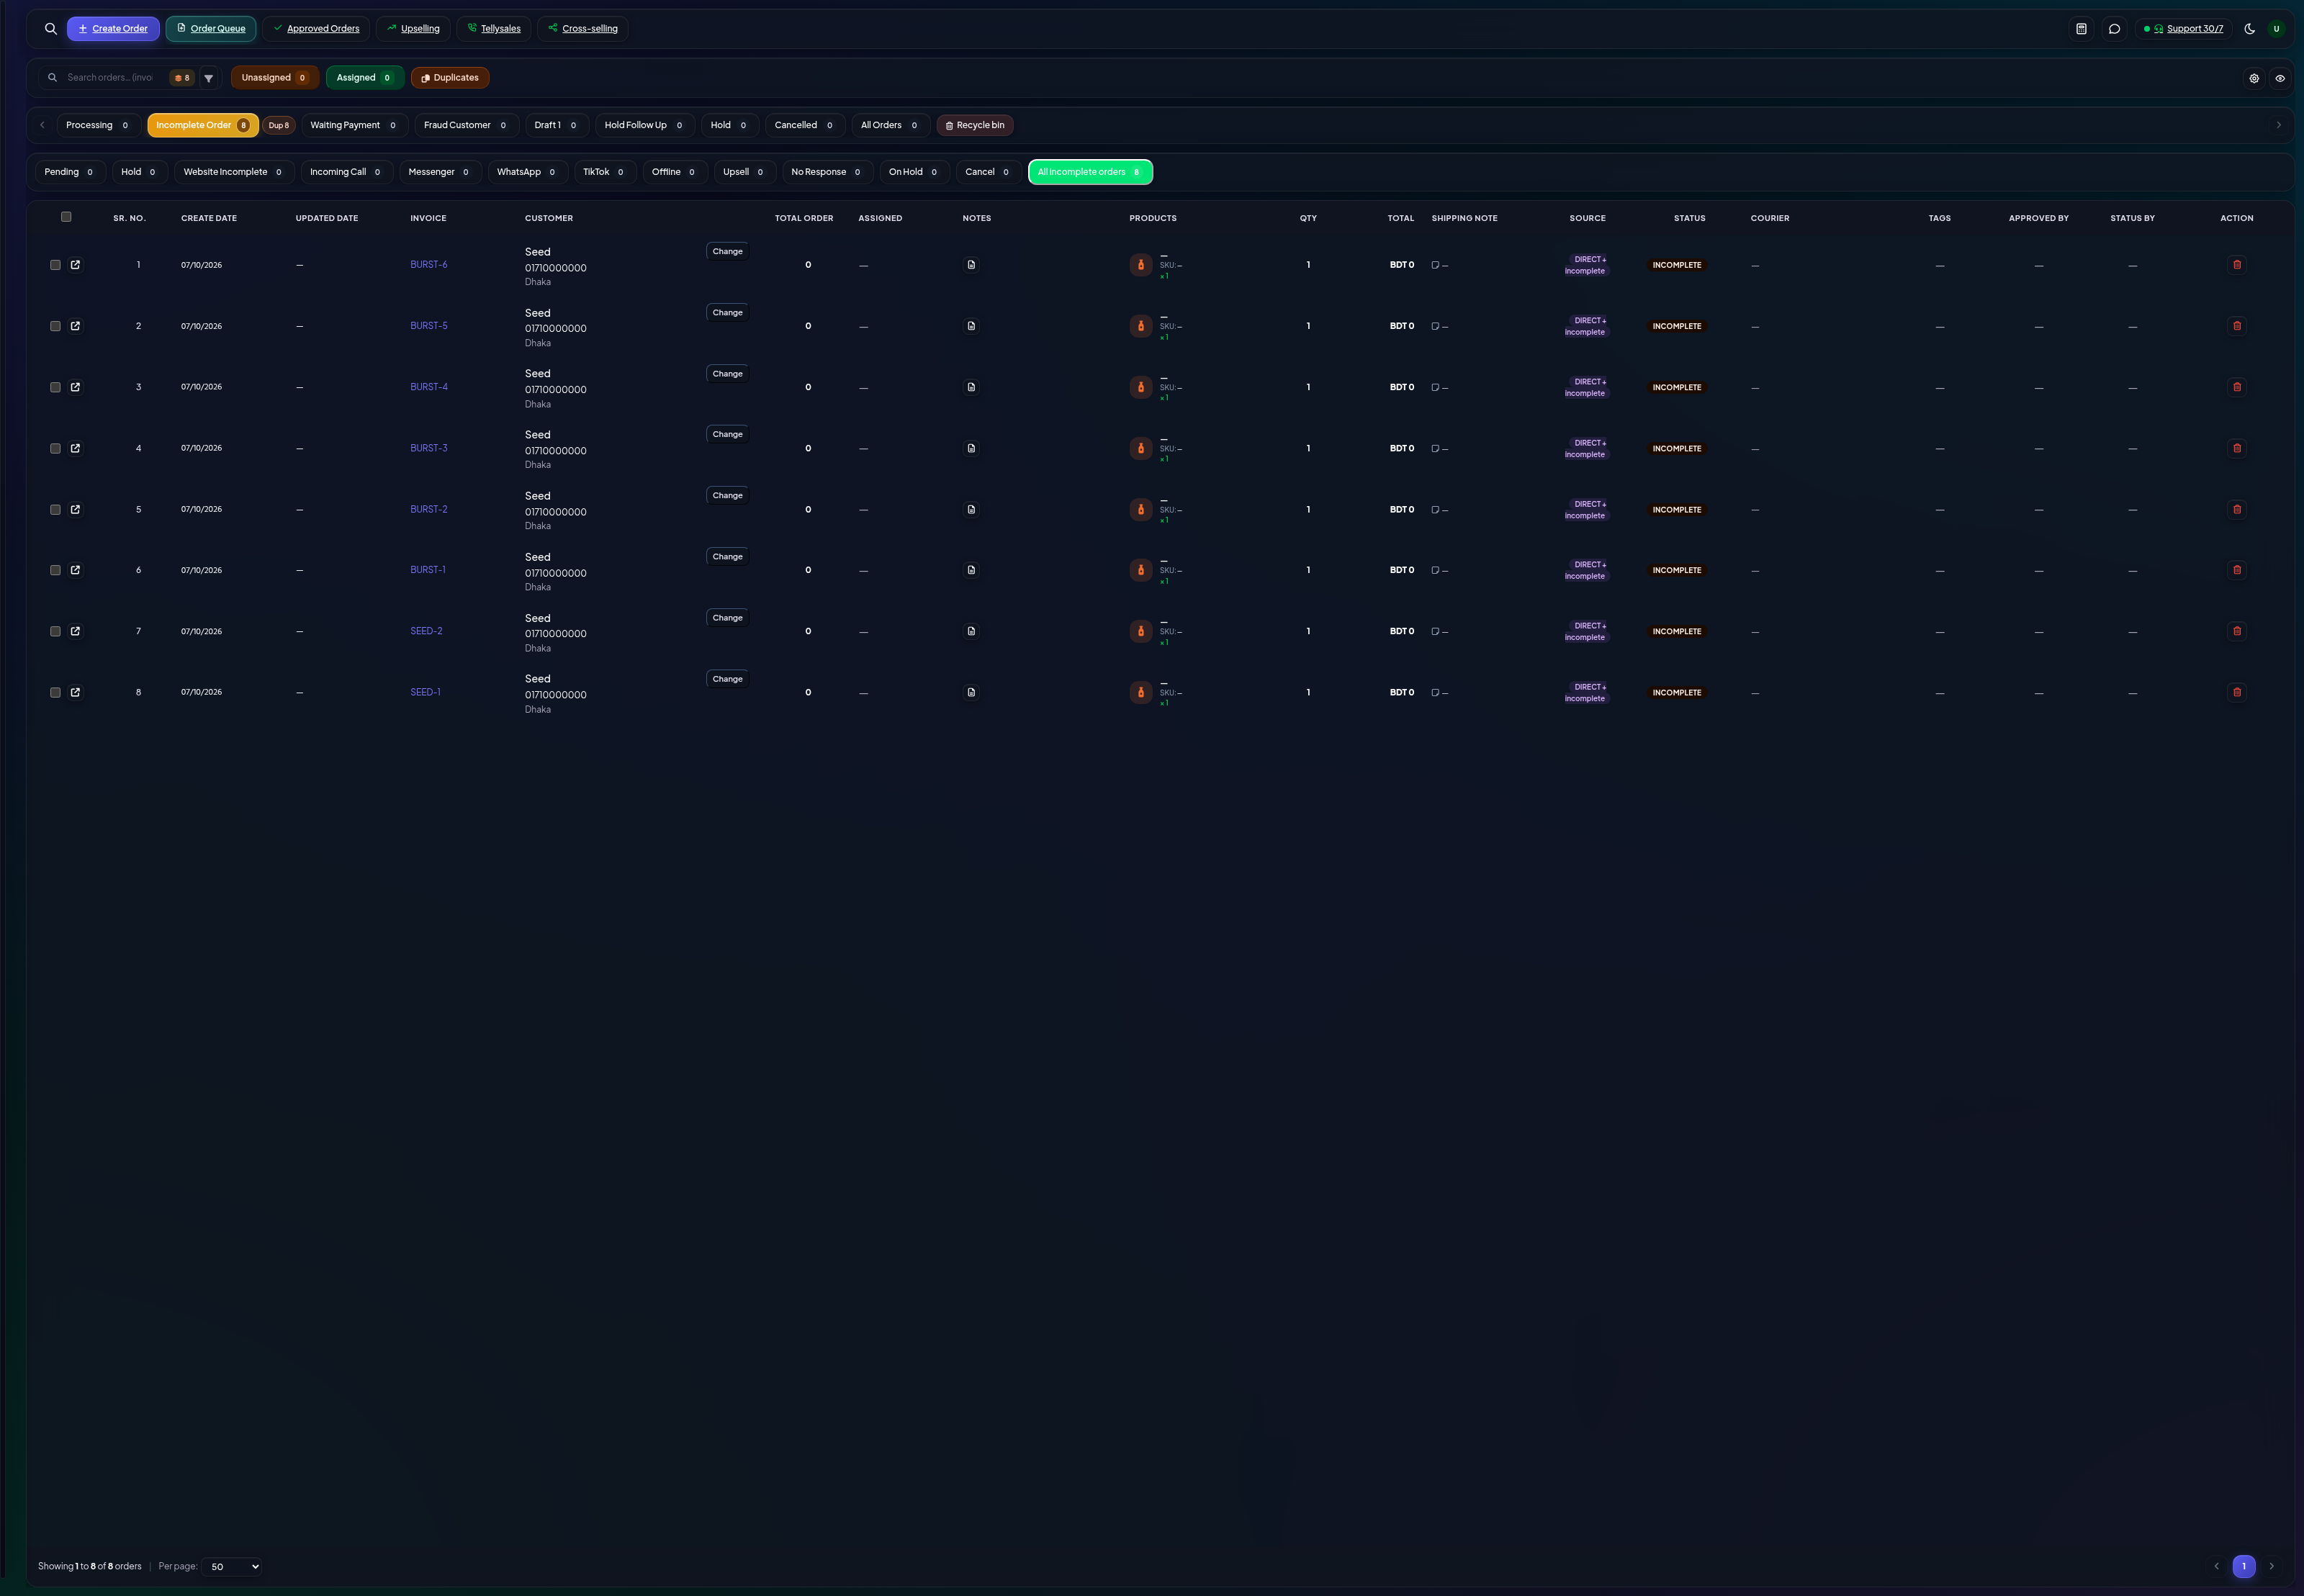The height and width of the screenshot is (1596, 2304).
Task: Open table settings gear icon
Action: click(x=2254, y=78)
